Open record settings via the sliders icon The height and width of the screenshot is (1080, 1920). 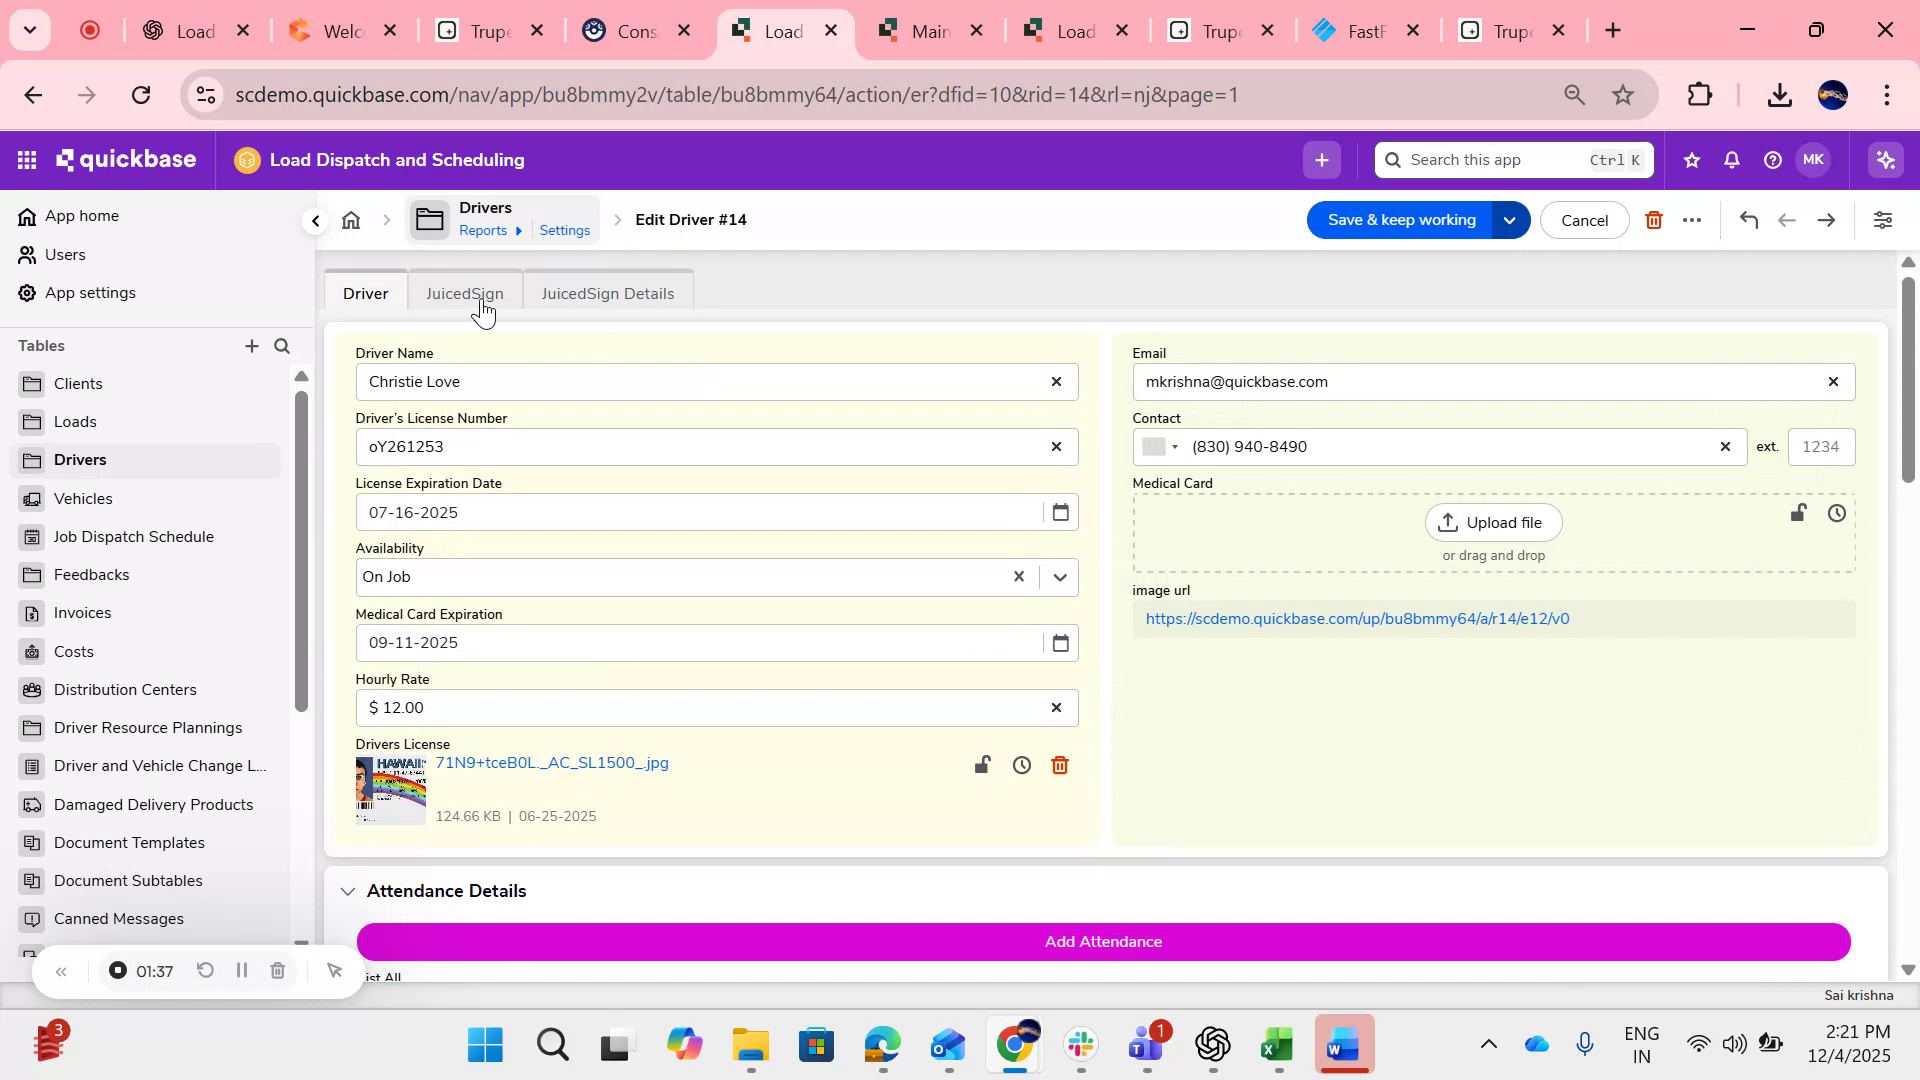(x=1884, y=220)
